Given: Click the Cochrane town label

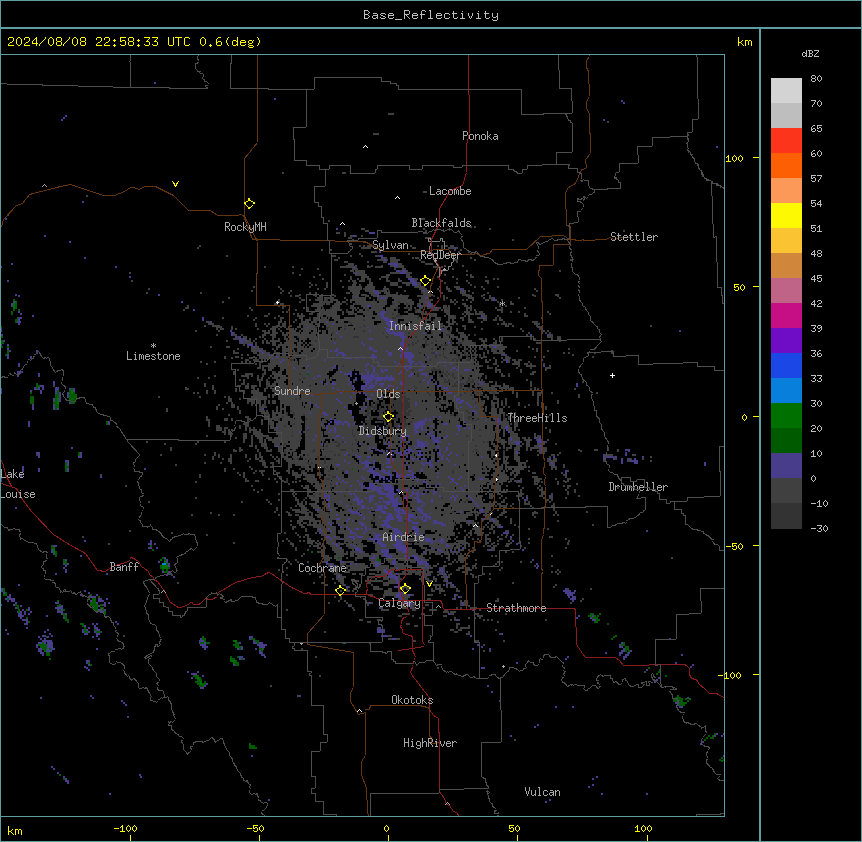Looking at the screenshot, I should (x=322, y=568).
